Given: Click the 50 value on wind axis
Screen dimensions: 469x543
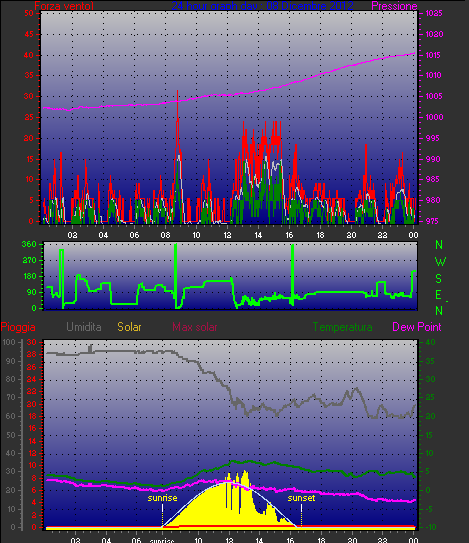Looking at the screenshot, I should (29, 14).
